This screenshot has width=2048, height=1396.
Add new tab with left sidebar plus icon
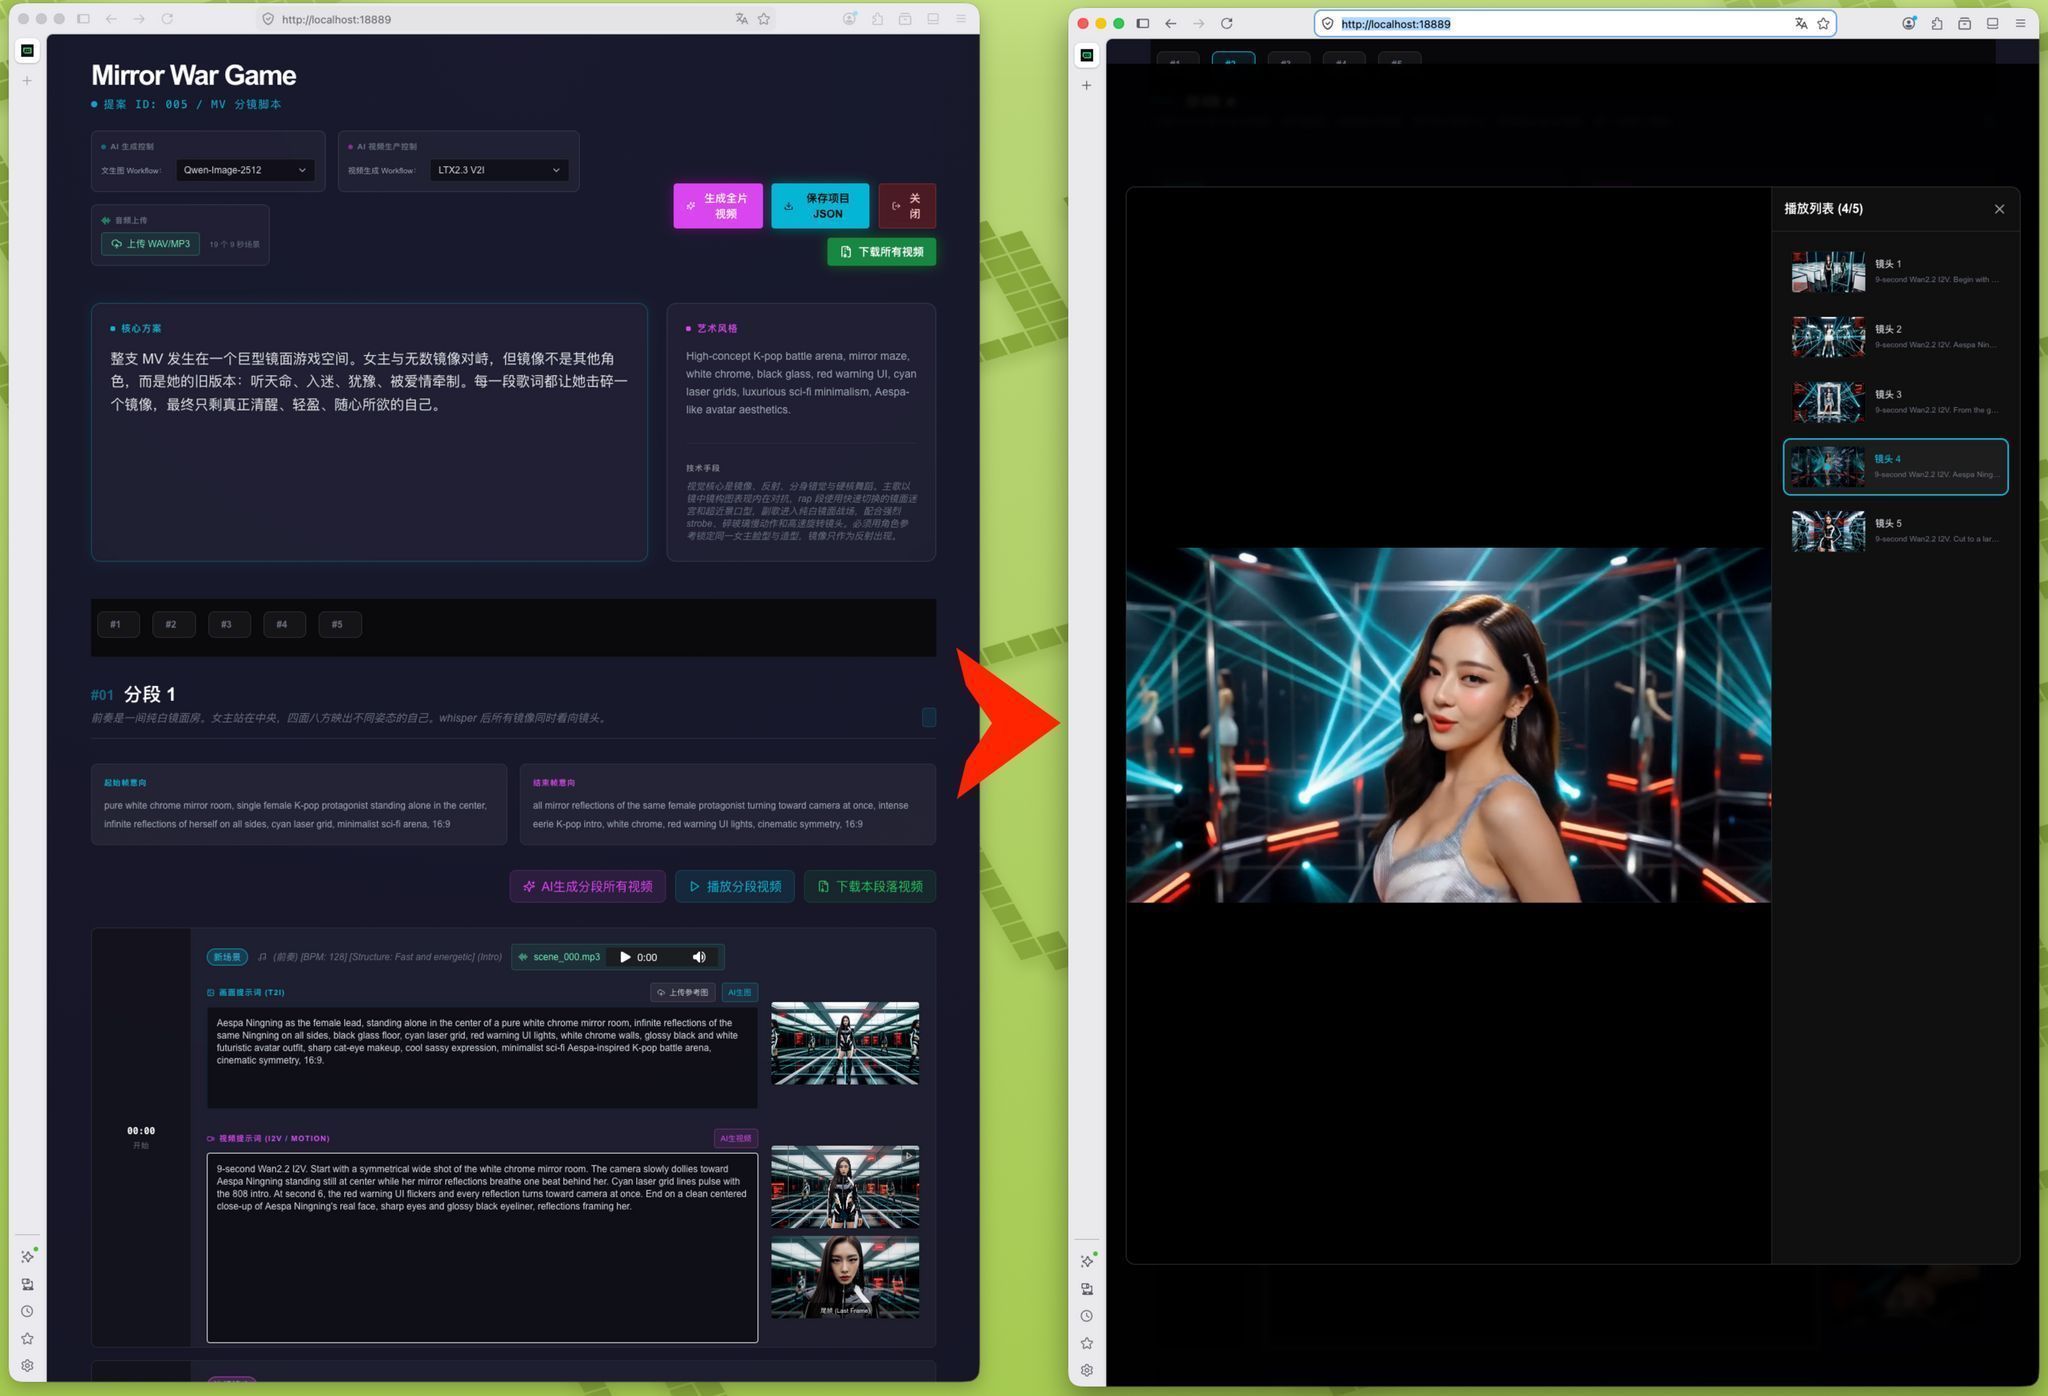[x=27, y=80]
